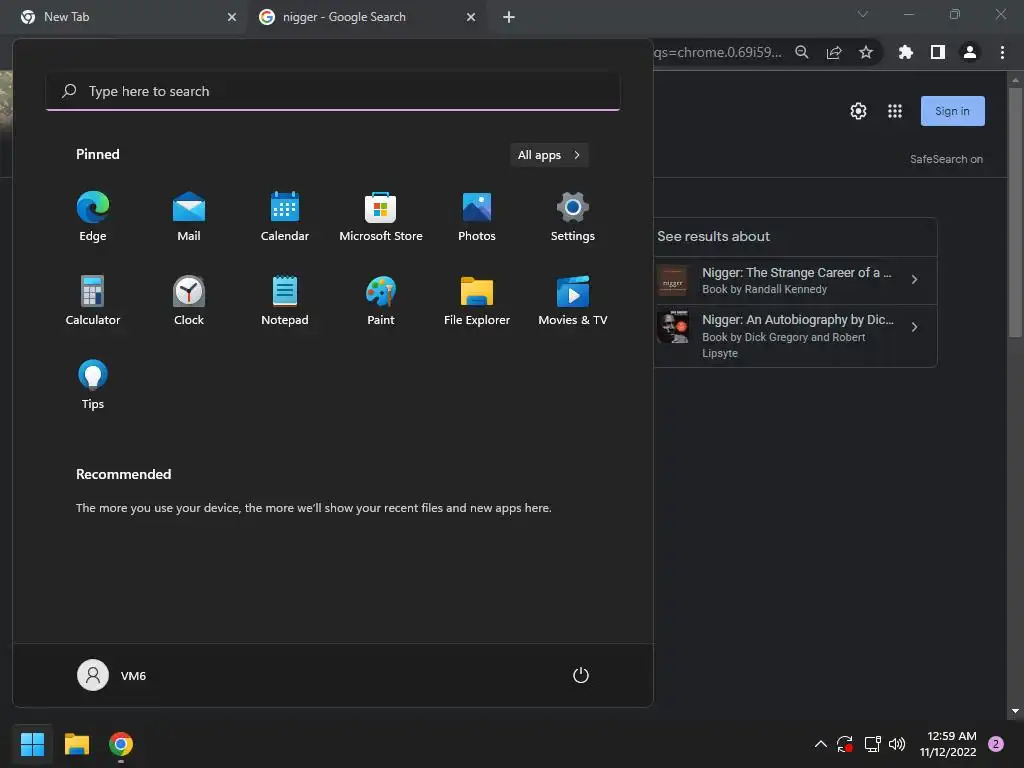Image resolution: width=1024 pixels, height=768 pixels.
Task: Open the Chrome three-dot menu
Action: [x=1002, y=52]
